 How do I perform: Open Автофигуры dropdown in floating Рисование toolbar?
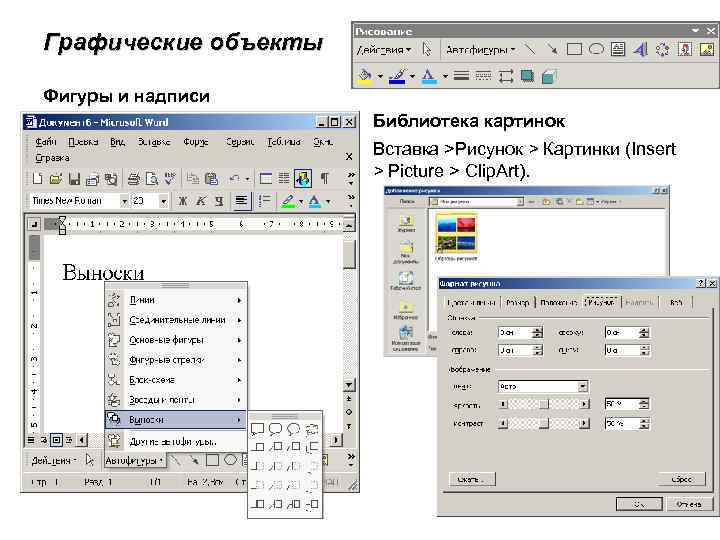pos(480,50)
